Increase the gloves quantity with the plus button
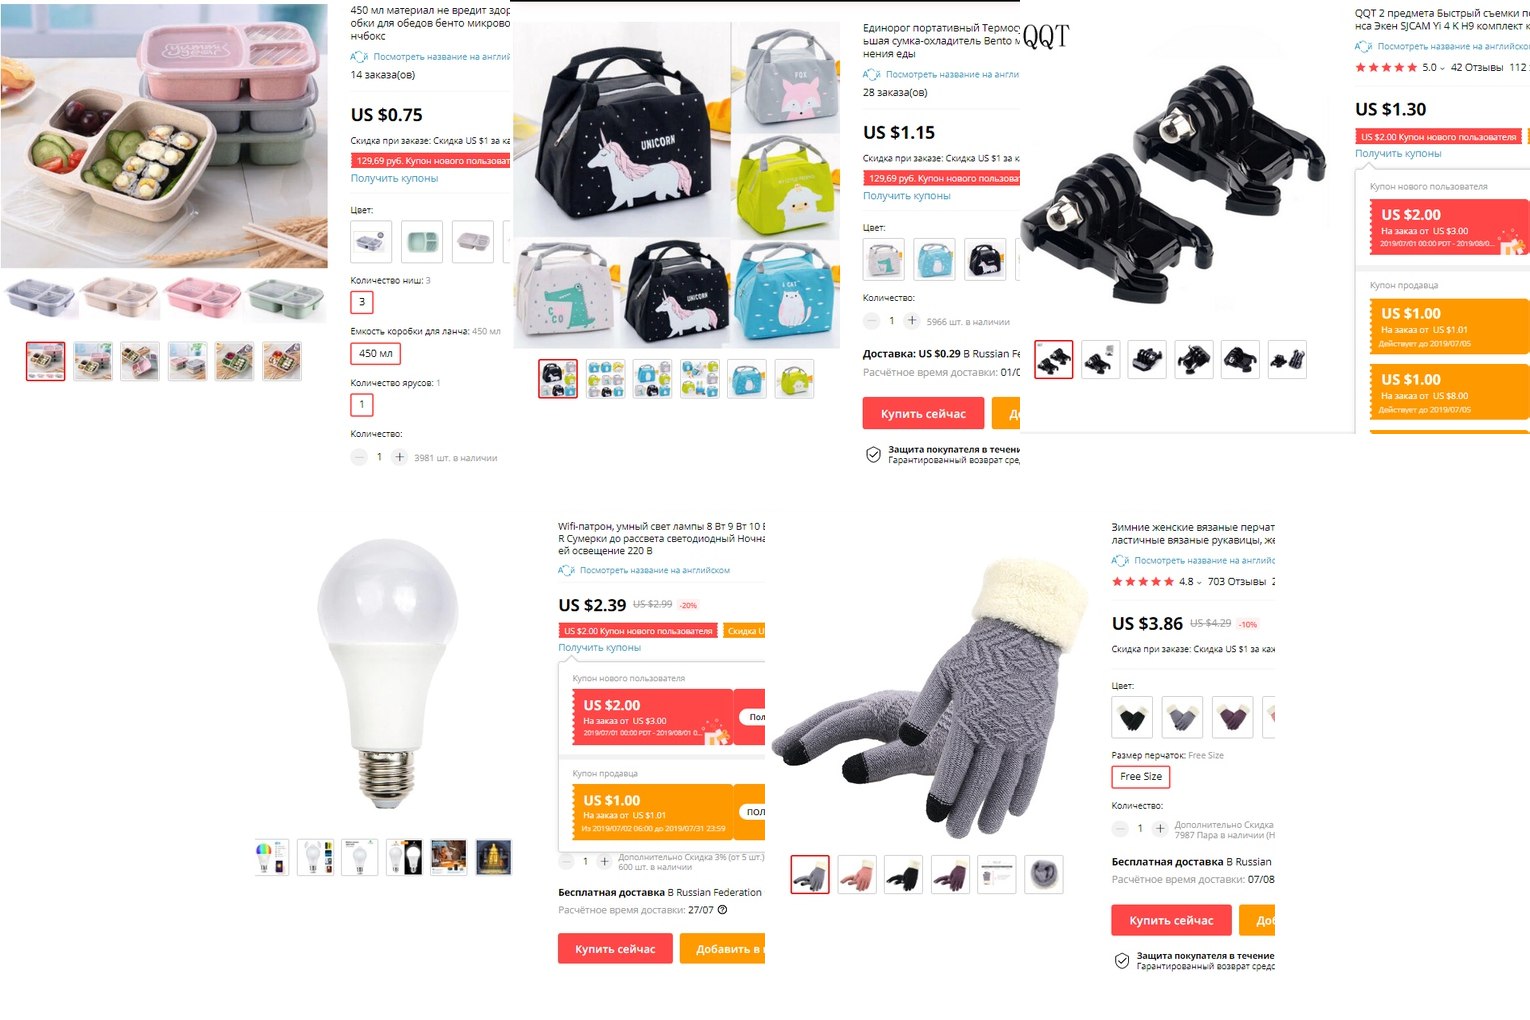The image size is (1530, 1020). (x=1160, y=828)
